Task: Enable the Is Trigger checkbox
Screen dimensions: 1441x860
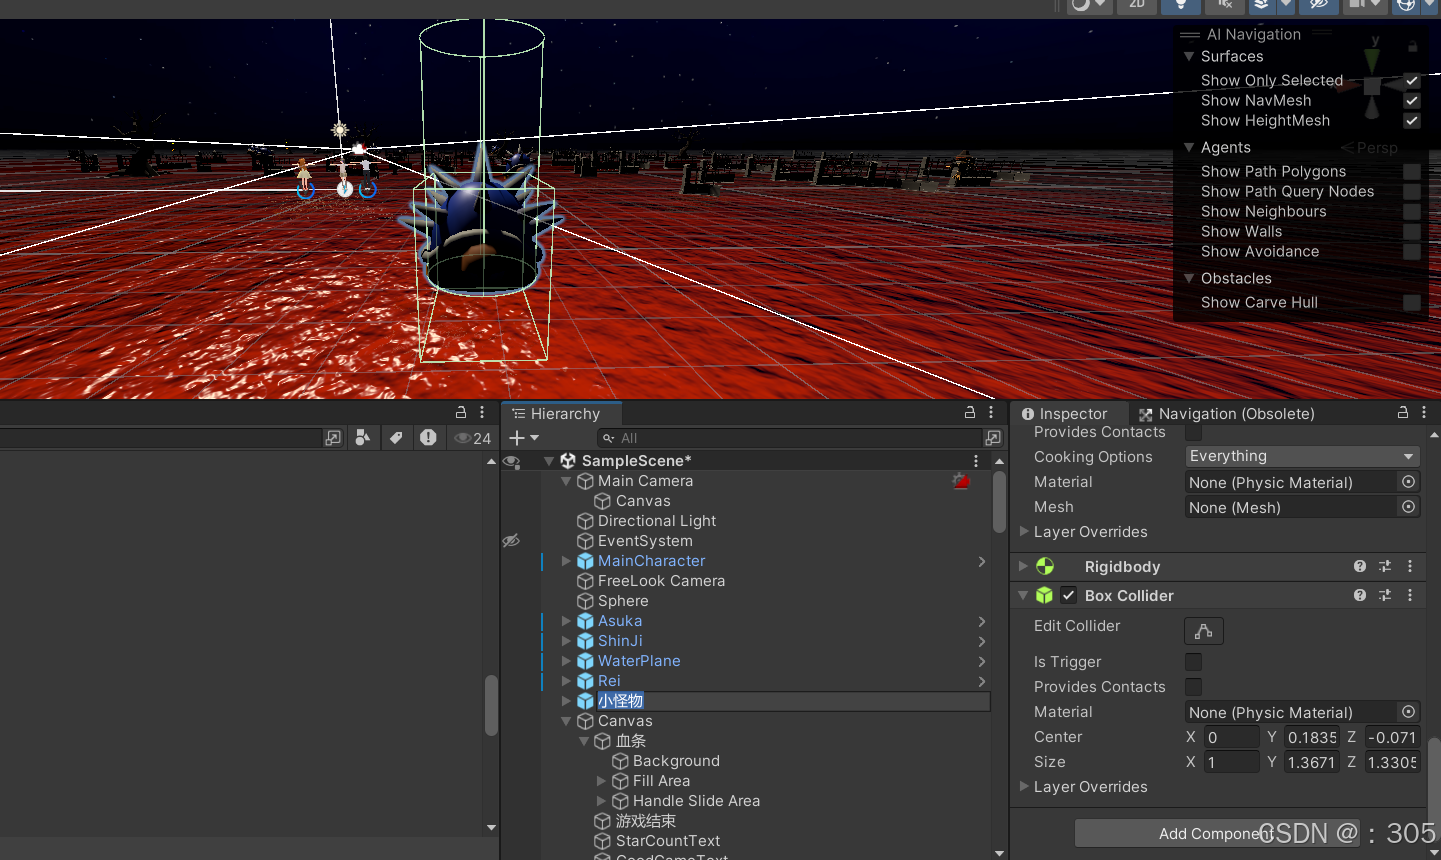Action: tap(1193, 661)
